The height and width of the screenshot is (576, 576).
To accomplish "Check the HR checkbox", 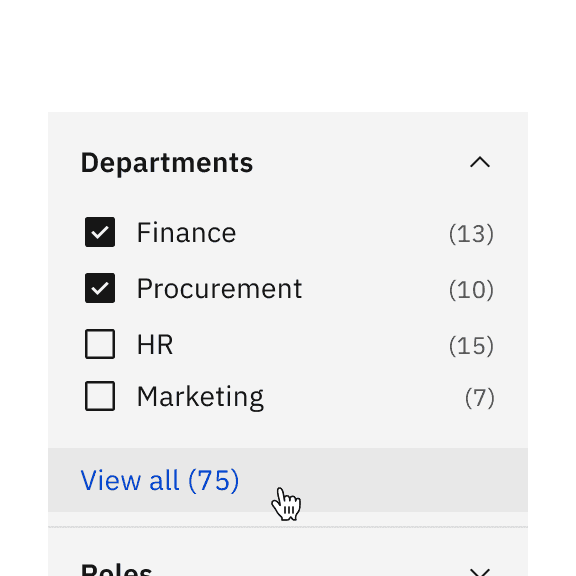I will point(100,344).
